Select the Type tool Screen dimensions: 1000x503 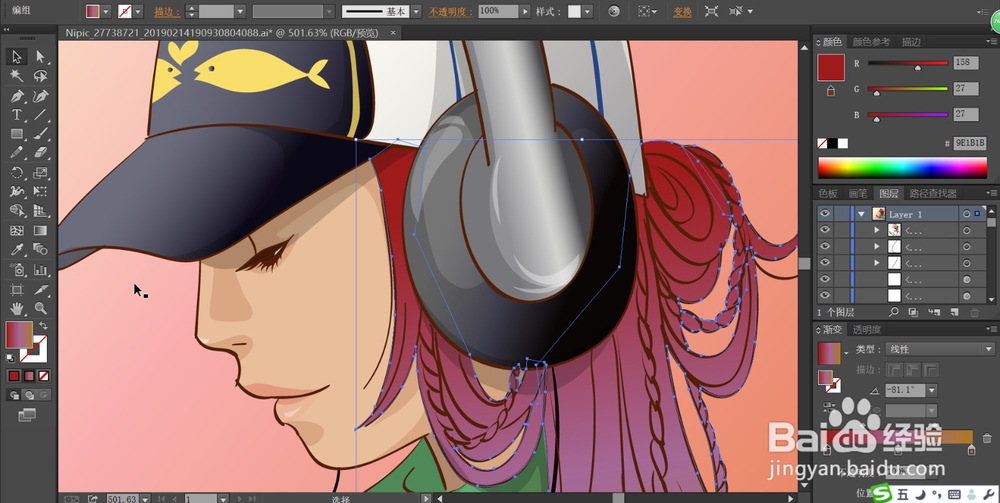point(17,115)
